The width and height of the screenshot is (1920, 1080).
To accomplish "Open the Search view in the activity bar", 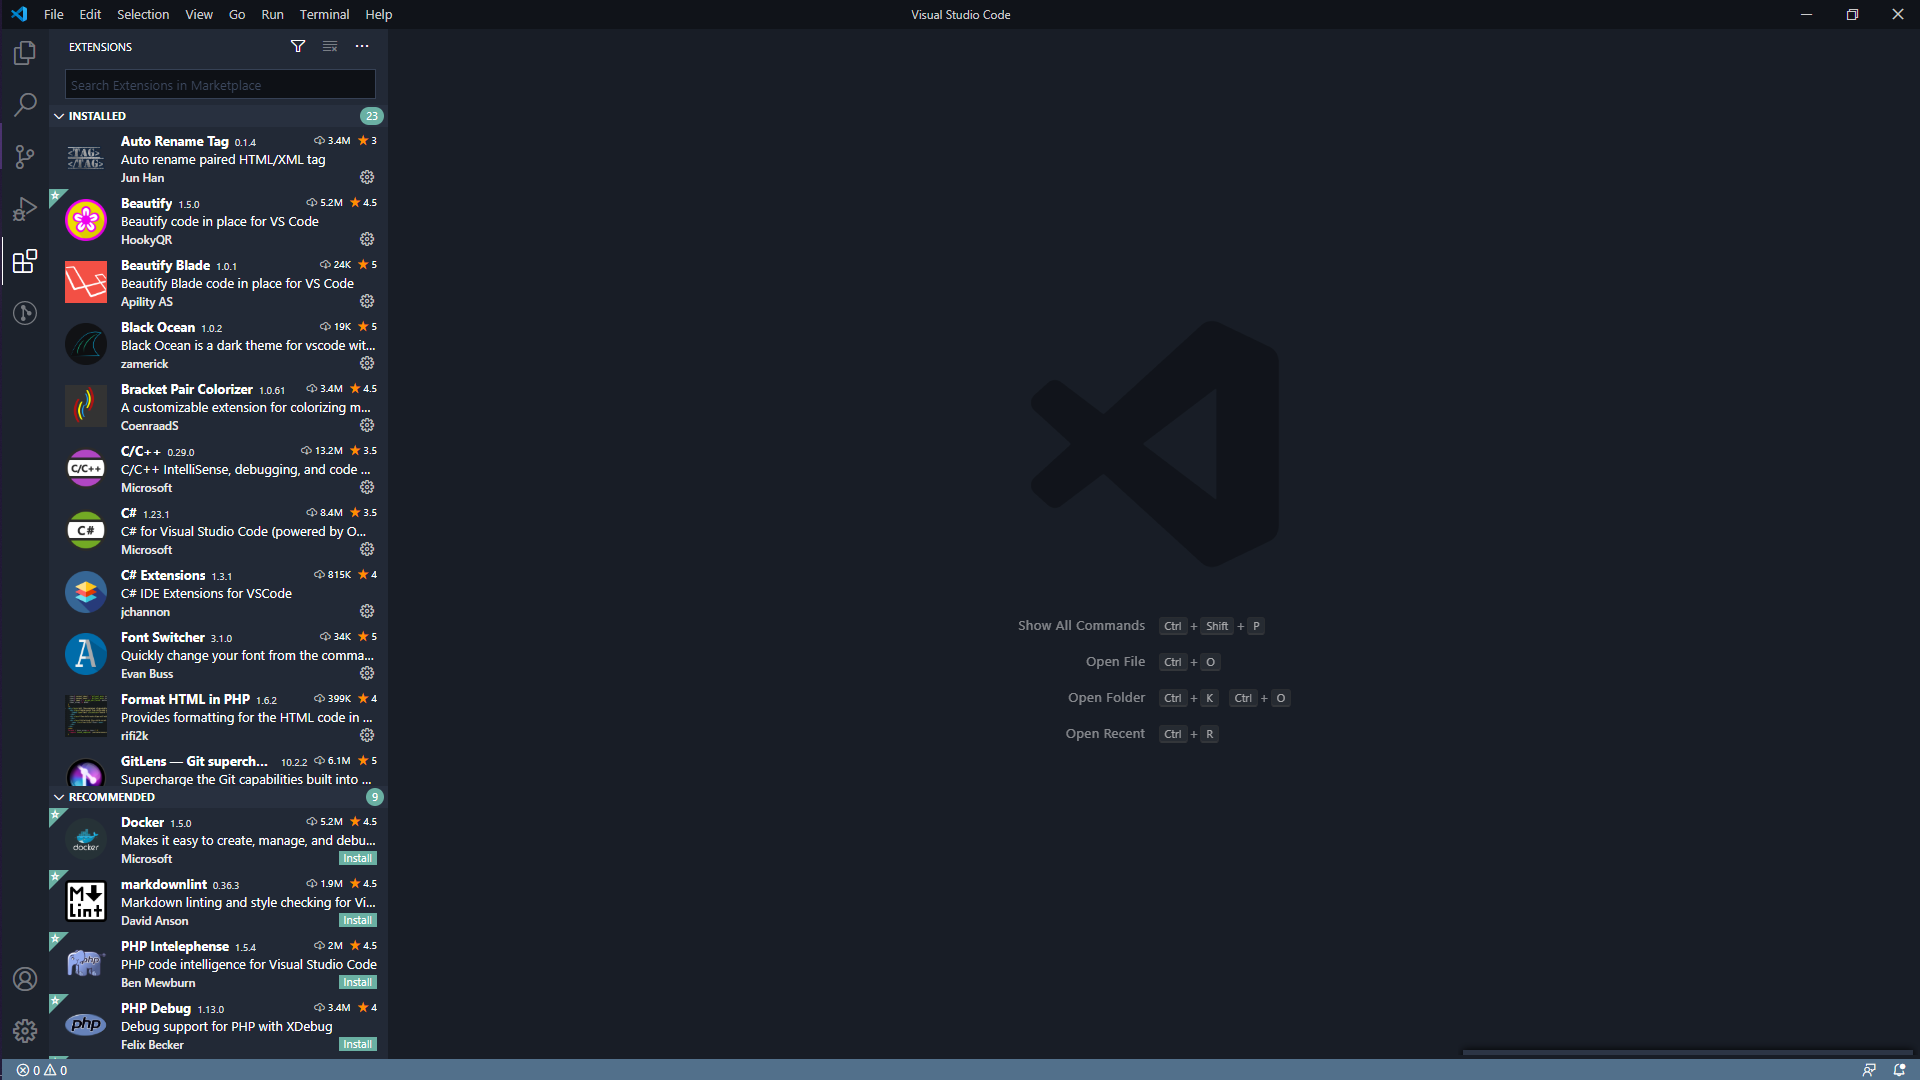I will [x=25, y=104].
